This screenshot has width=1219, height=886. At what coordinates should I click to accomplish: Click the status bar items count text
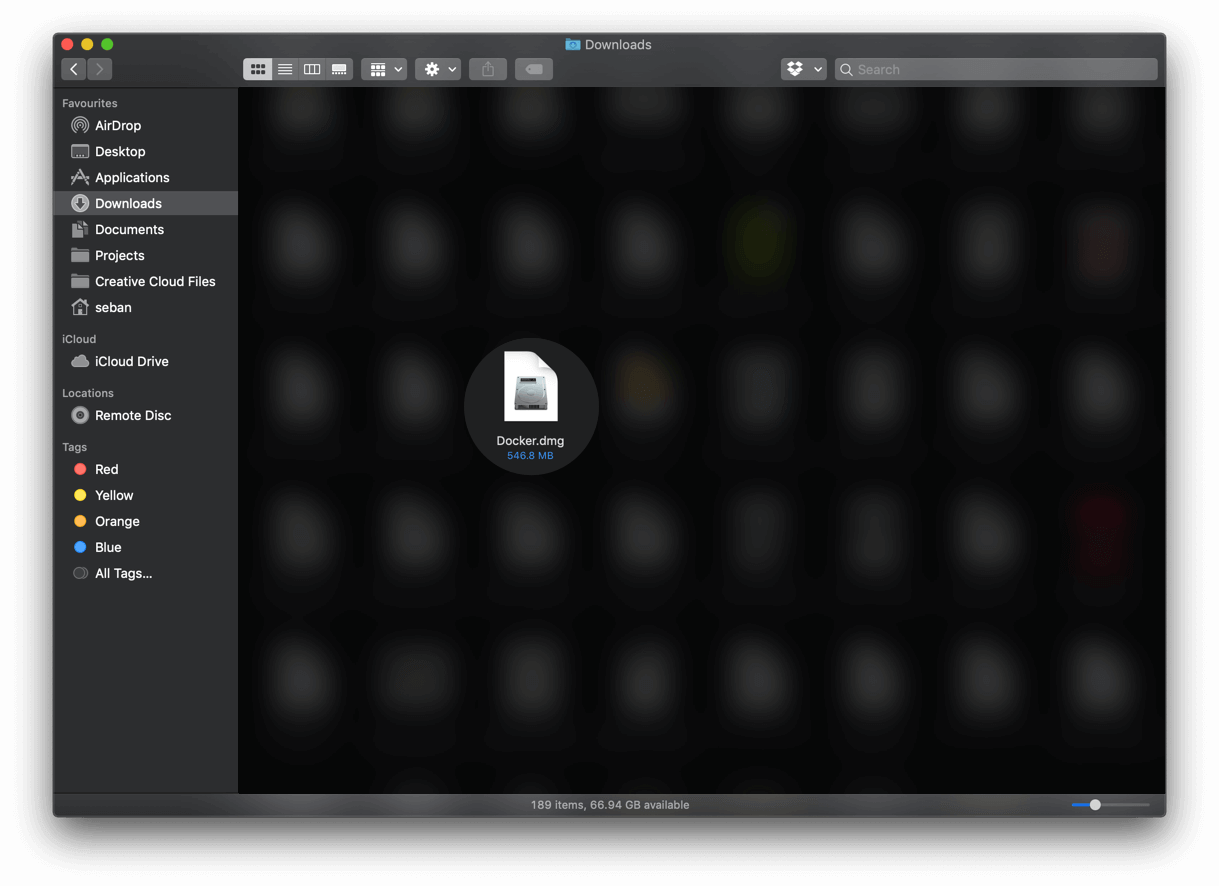[x=610, y=805]
